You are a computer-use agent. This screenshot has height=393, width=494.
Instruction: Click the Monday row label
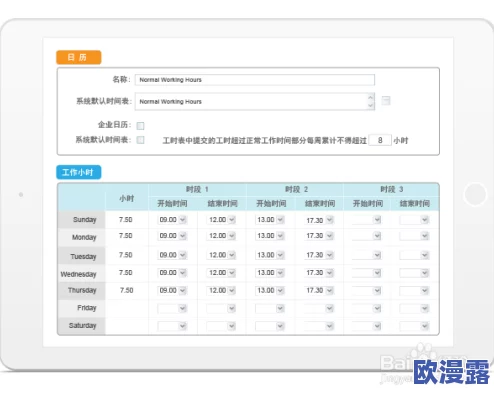coord(84,237)
